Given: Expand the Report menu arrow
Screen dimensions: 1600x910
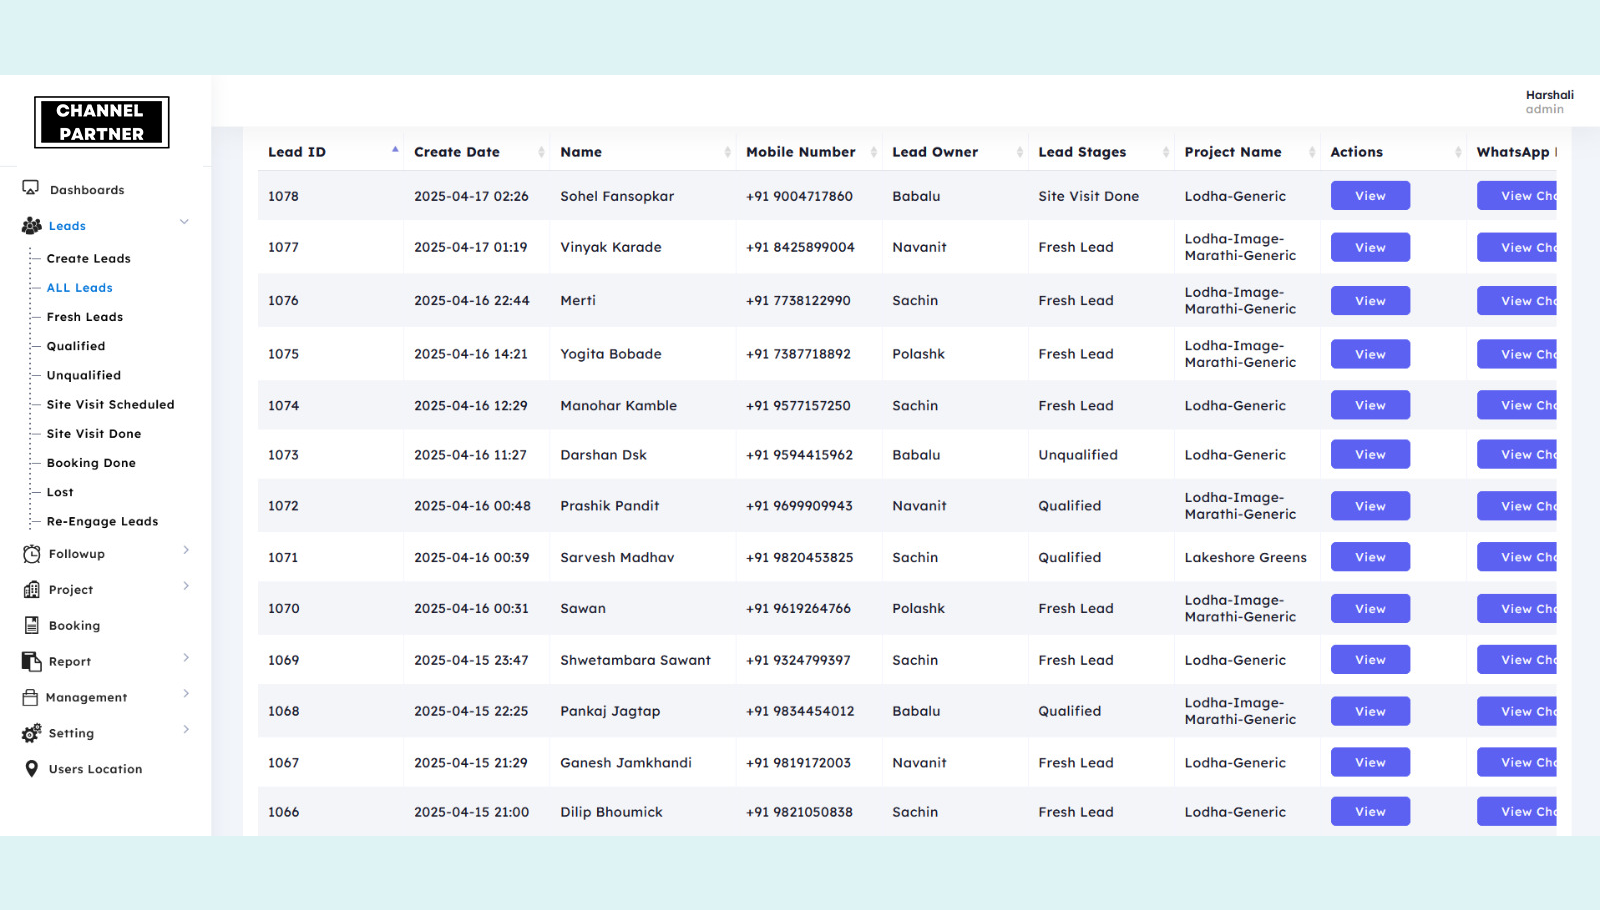Looking at the screenshot, I should point(186,658).
